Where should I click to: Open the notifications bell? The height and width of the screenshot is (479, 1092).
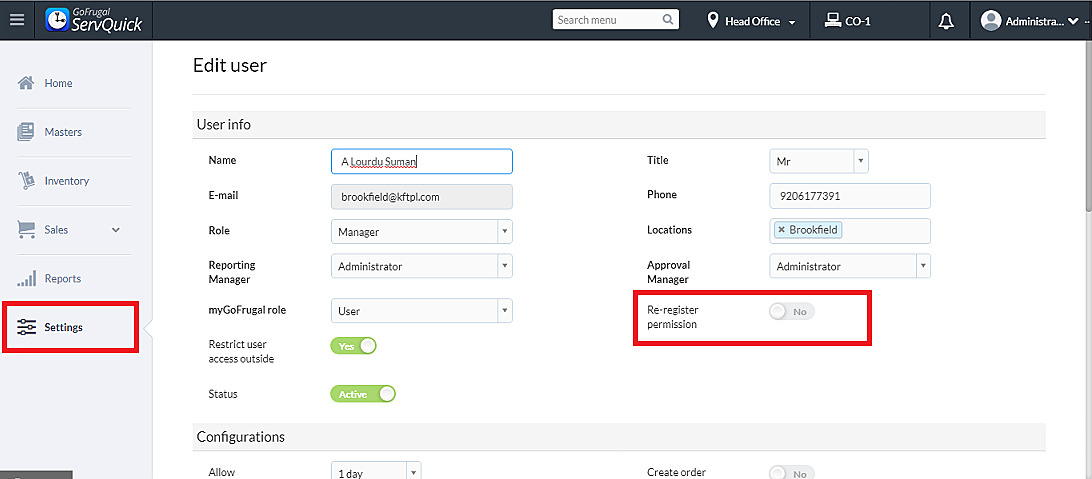point(946,21)
